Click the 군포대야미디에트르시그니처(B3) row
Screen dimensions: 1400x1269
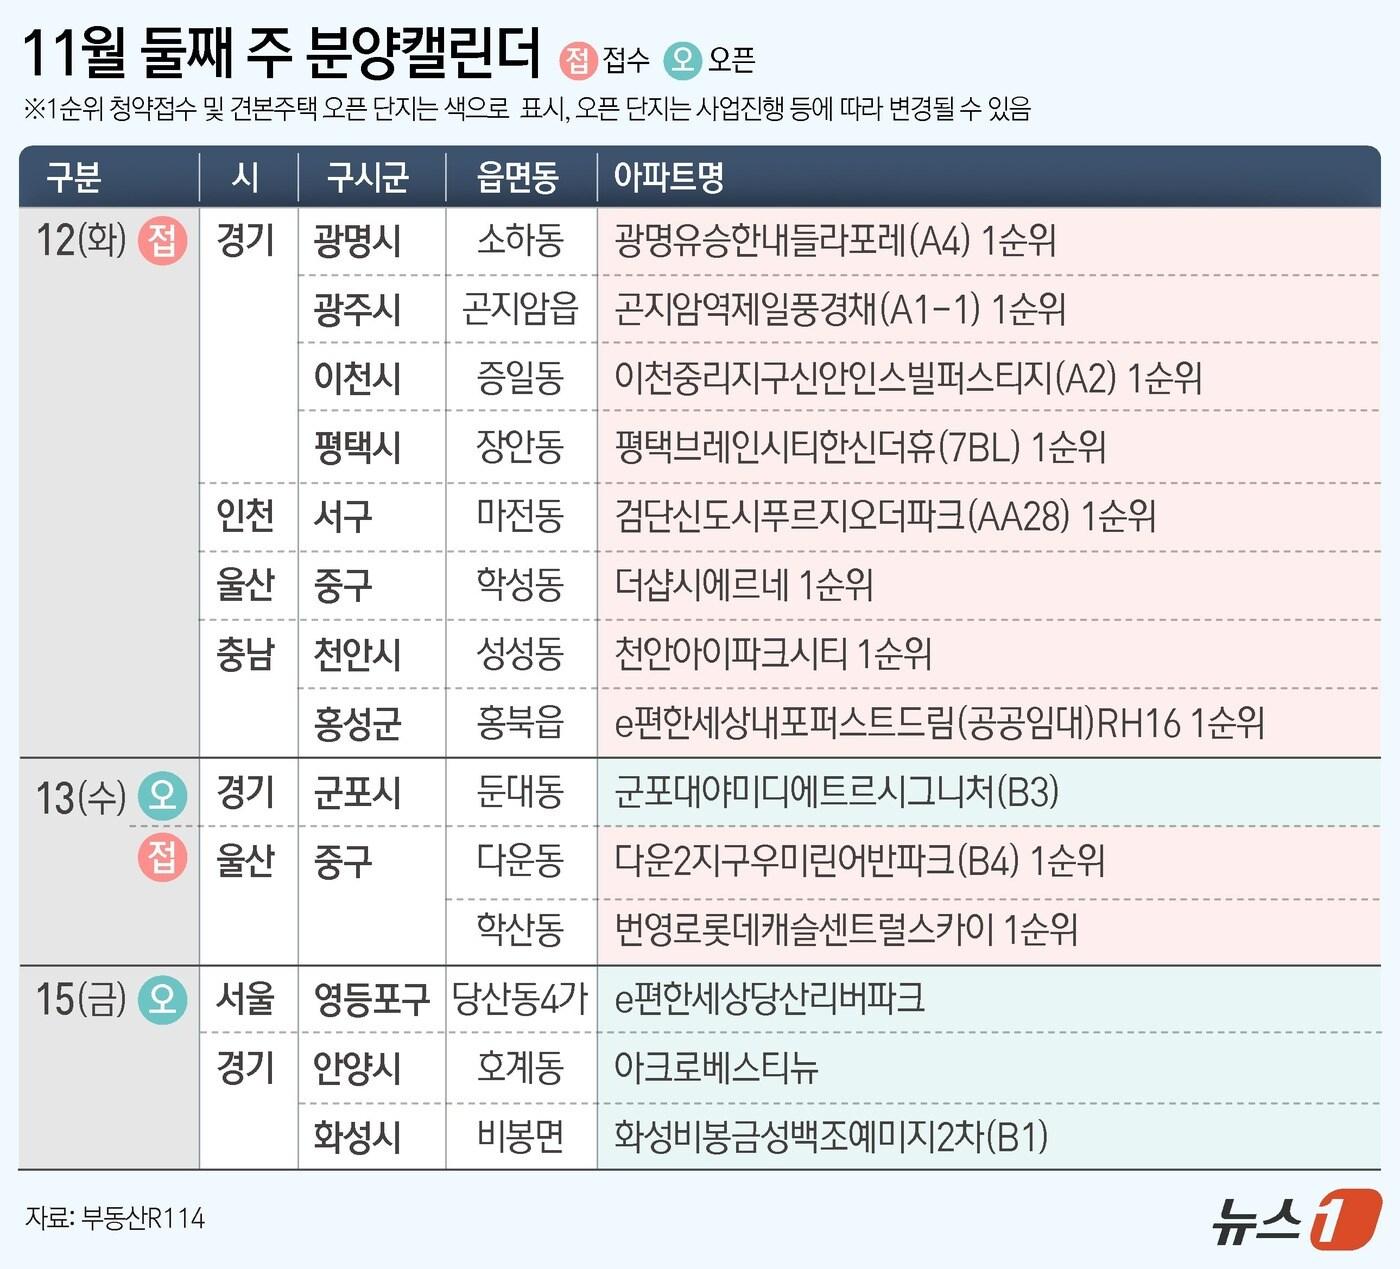836,792
